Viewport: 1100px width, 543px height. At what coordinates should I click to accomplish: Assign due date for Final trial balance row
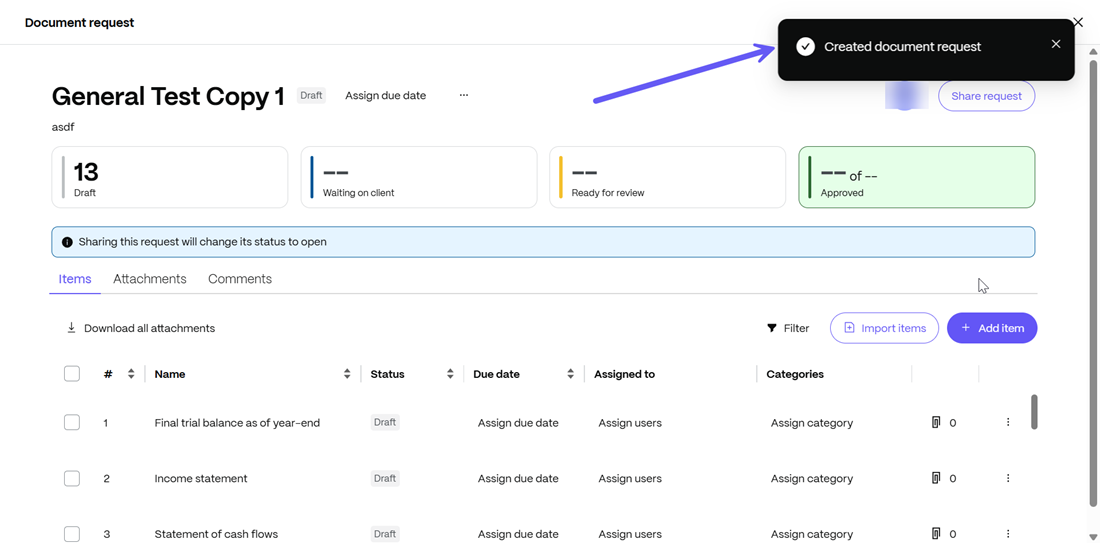(518, 423)
